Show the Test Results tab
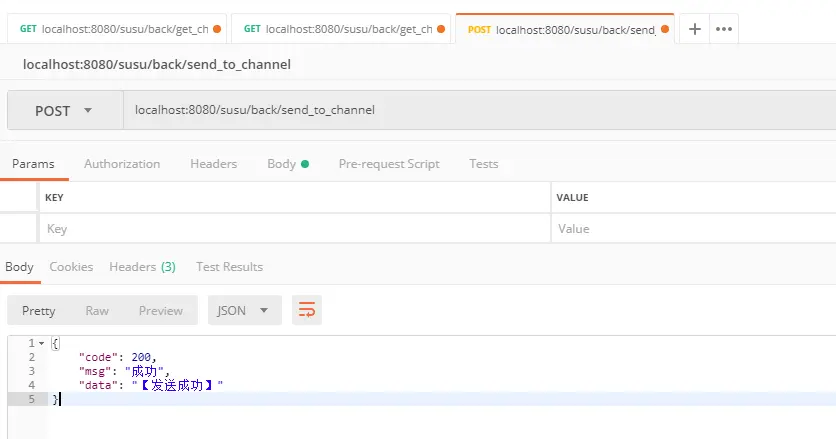This screenshot has width=836, height=439. (x=229, y=267)
